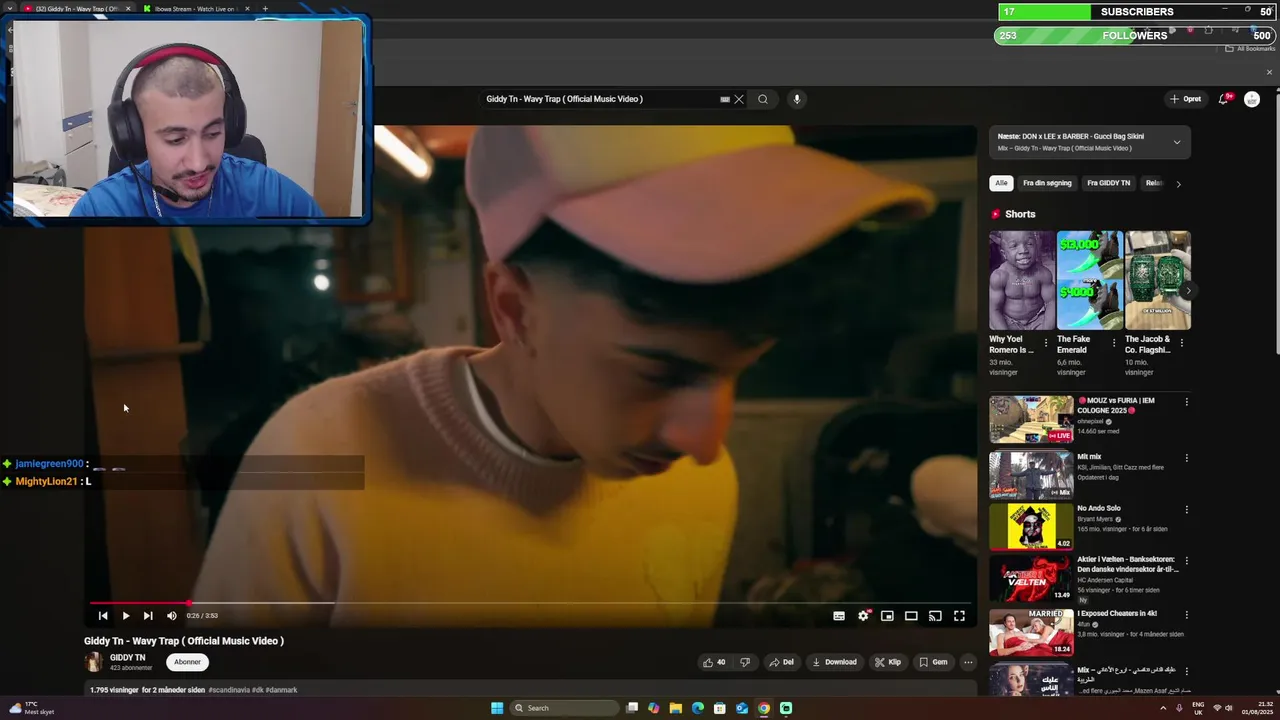Skip to the next video

coord(148,616)
